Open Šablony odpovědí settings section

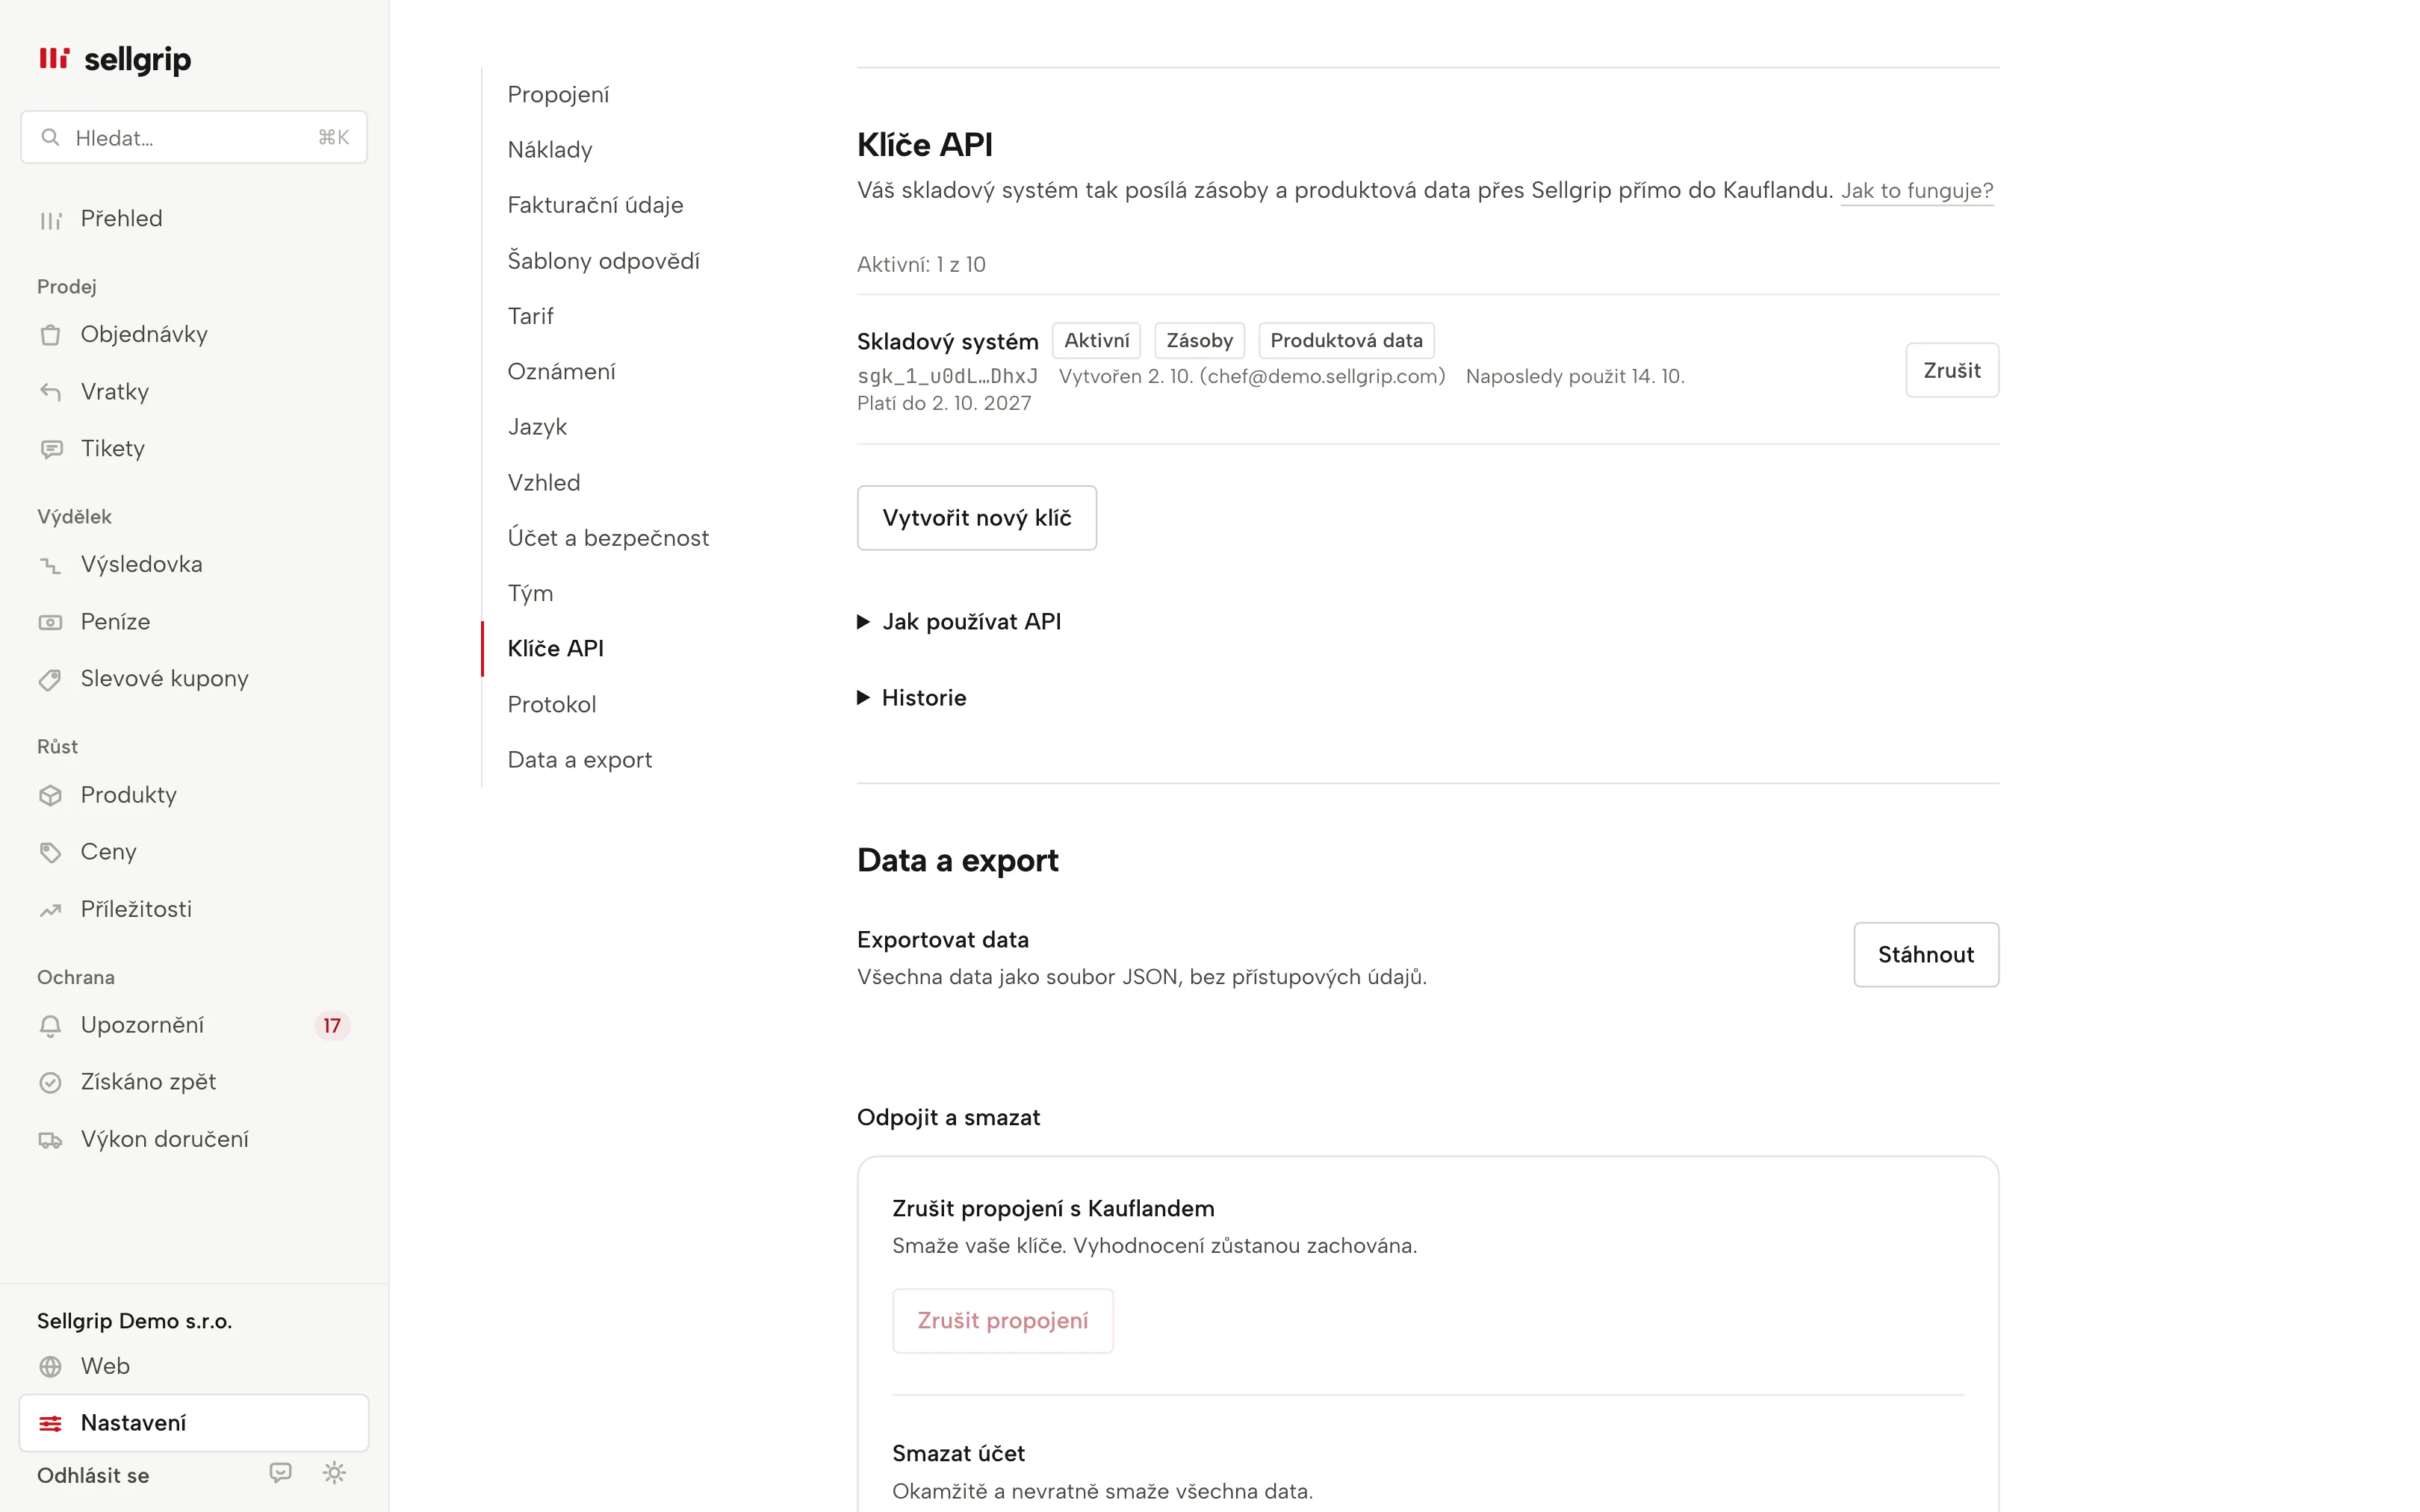tap(603, 261)
